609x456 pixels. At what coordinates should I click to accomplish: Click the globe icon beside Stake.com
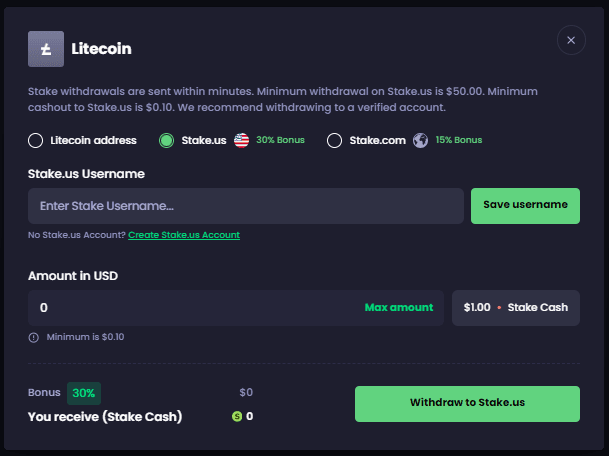[x=421, y=141]
